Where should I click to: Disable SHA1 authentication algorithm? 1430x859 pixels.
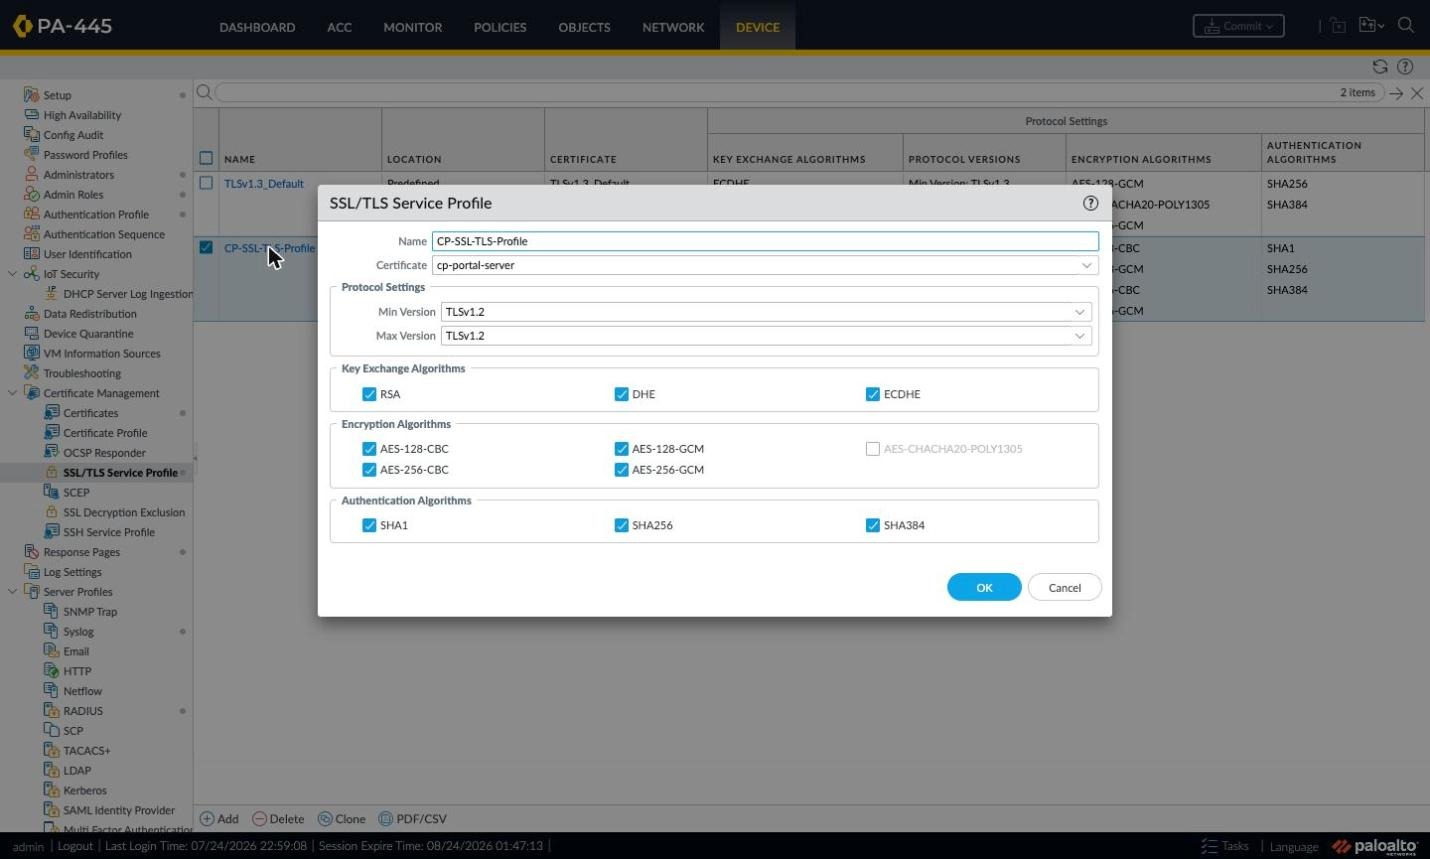[x=369, y=525]
